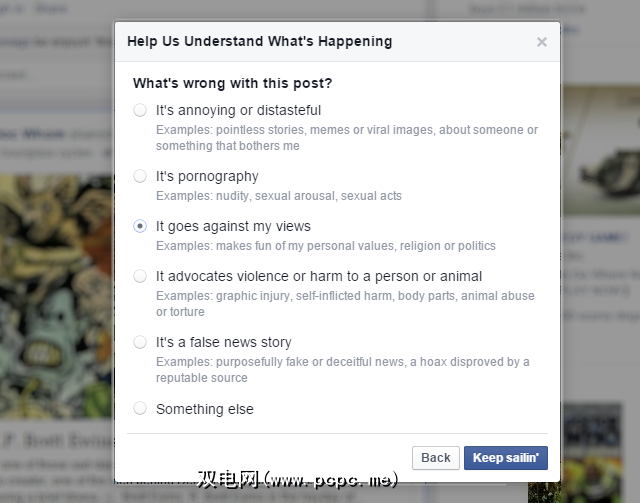Click the "Help Us Understand What's Happening" dialog title
640x503 pixels.
pos(259,42)
